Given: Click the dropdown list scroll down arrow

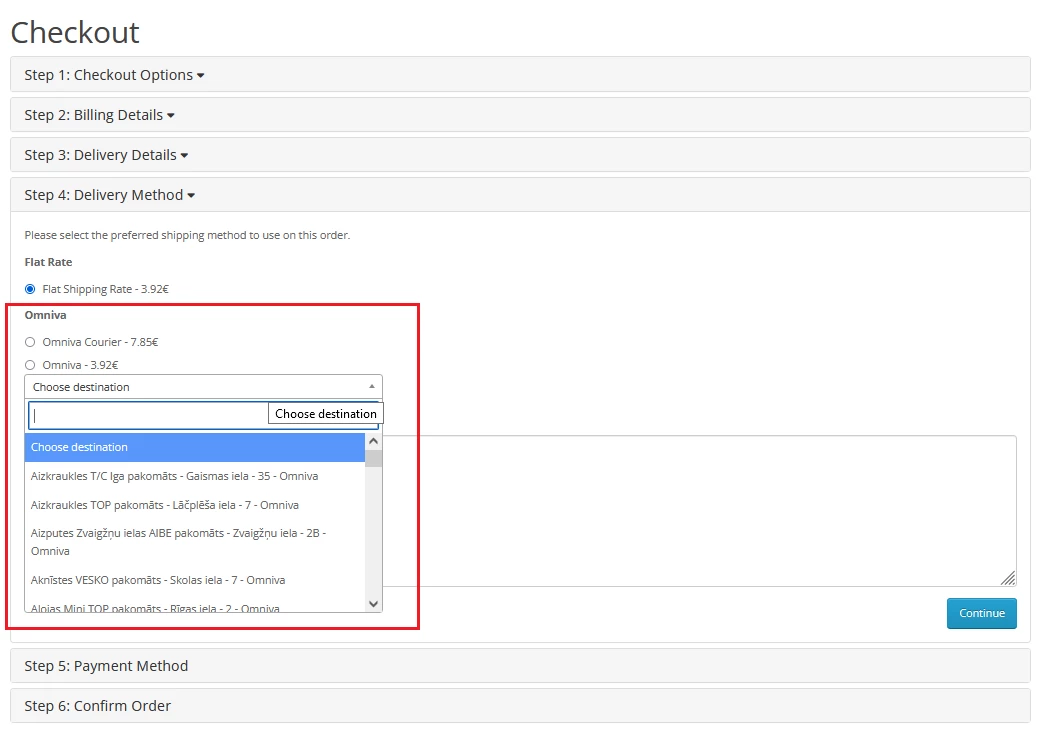Looking at the screenshot, I should click(374, 603).
